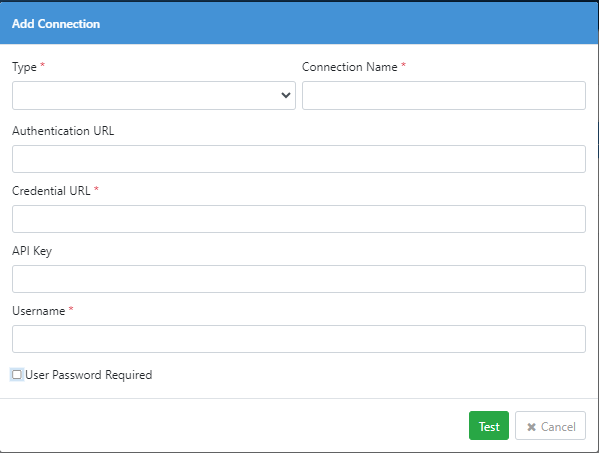Focus the Username input box
Screen dimensions: 599x453
299,339
